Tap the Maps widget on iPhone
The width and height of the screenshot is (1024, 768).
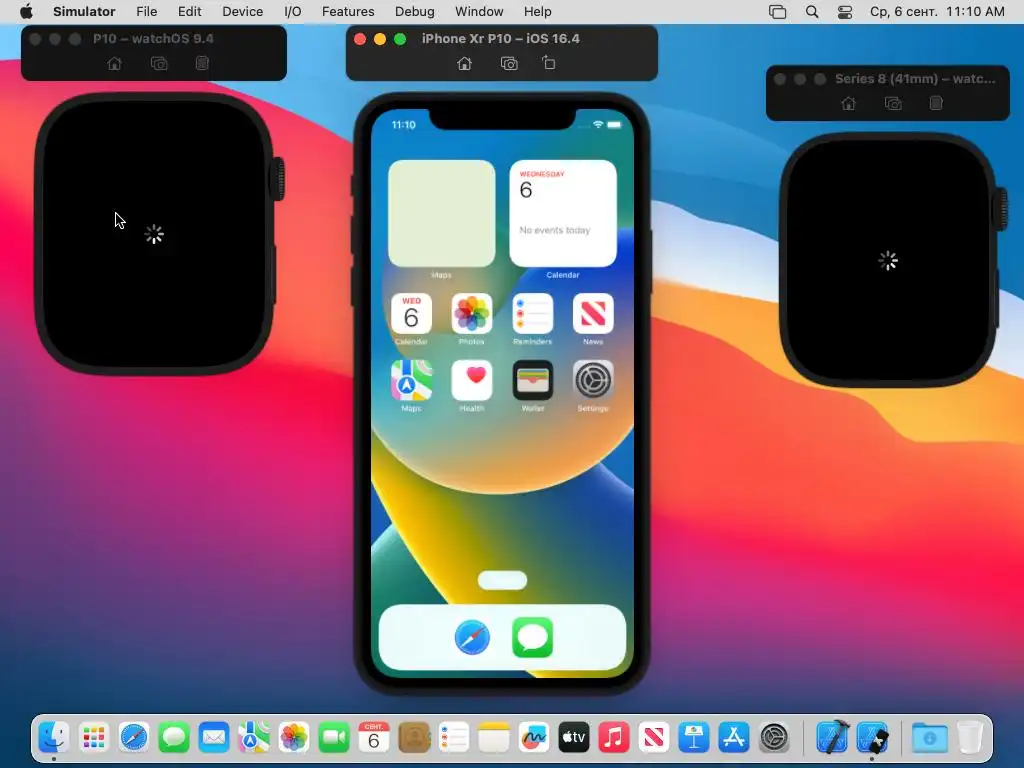pos(441,214)
